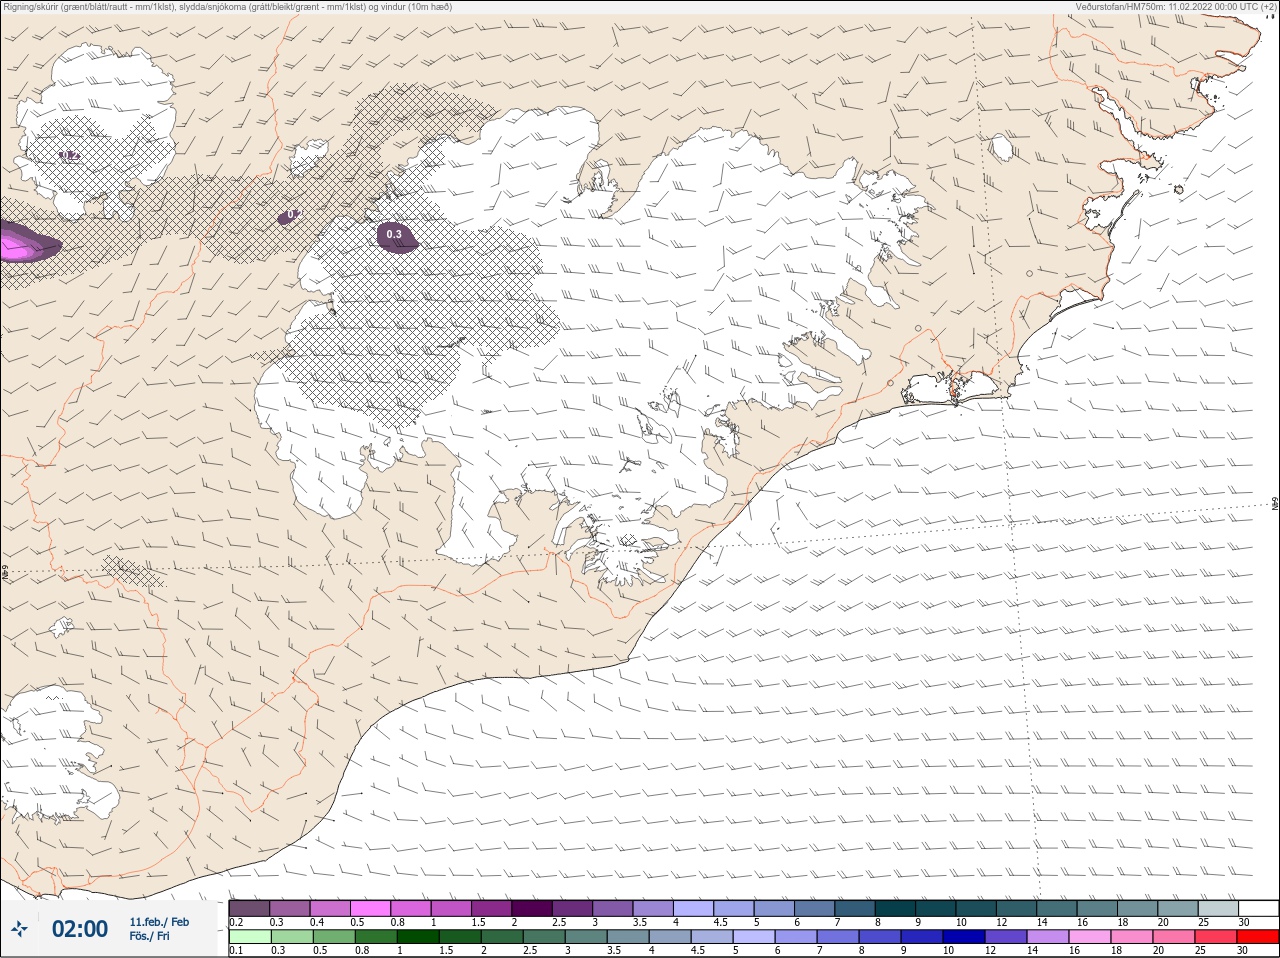Select the lower legend swatch between 5 and 6

(754, 937)
